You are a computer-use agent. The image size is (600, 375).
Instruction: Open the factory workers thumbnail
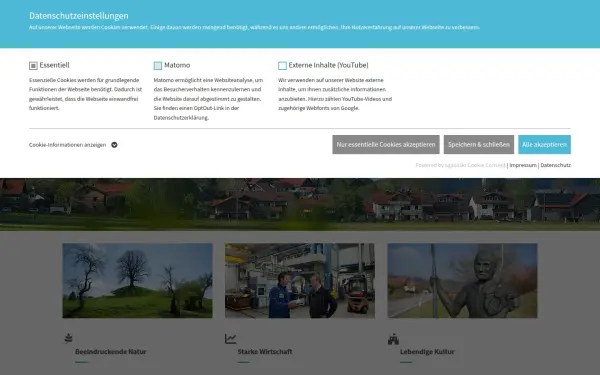click(x=300, y=280)
